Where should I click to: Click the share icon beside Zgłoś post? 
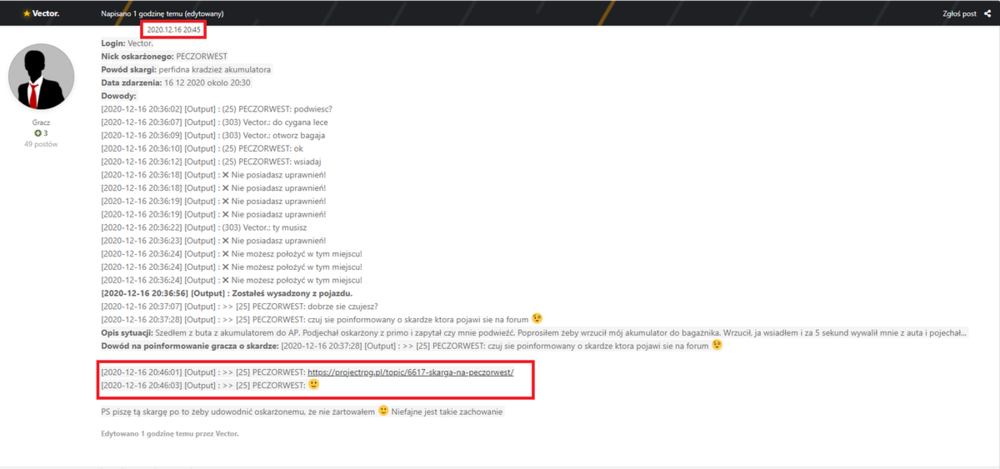pos(987,13)
